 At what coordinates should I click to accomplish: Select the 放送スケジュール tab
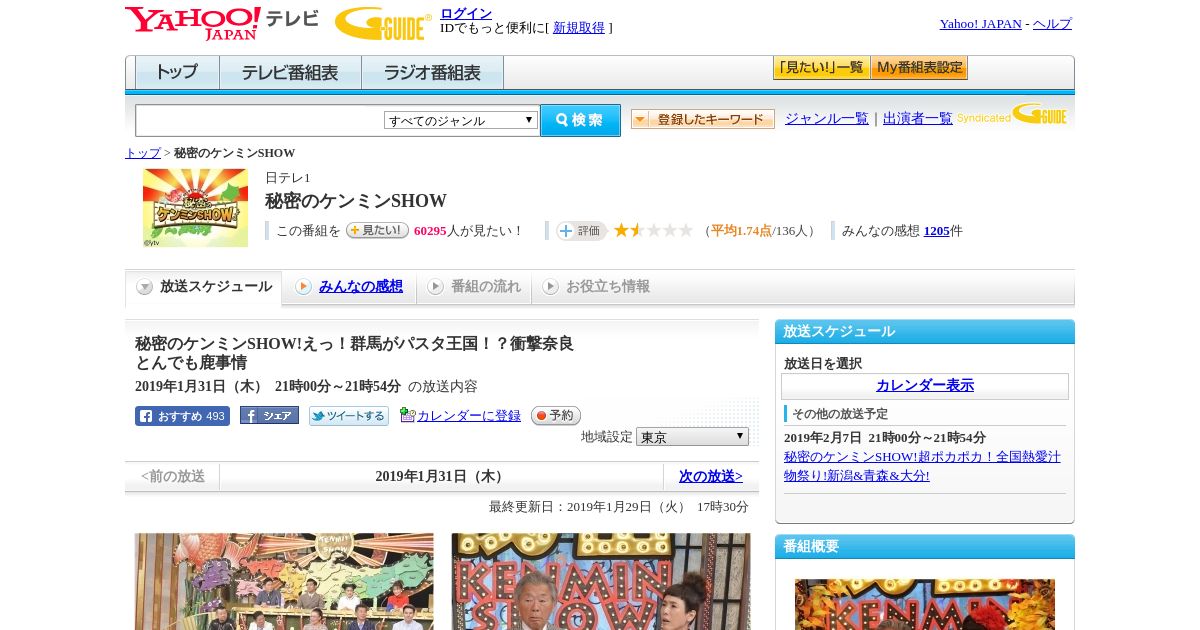pyautogui.click(x=204, y=287)
